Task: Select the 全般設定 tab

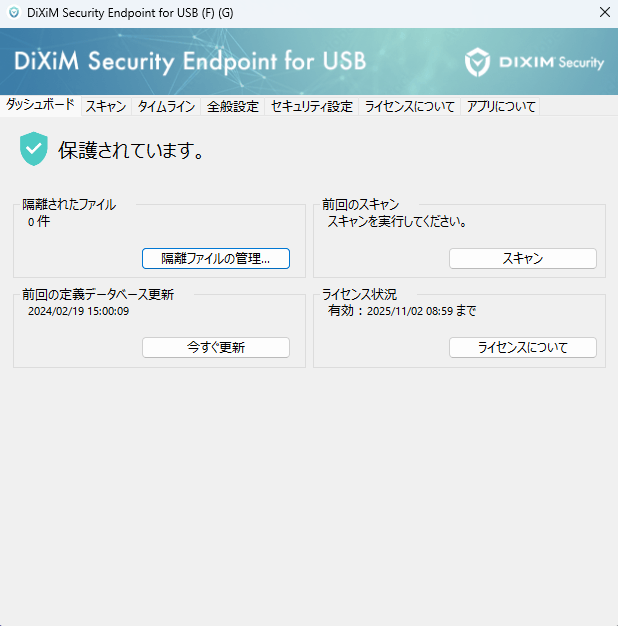Action: coord(233,106)
